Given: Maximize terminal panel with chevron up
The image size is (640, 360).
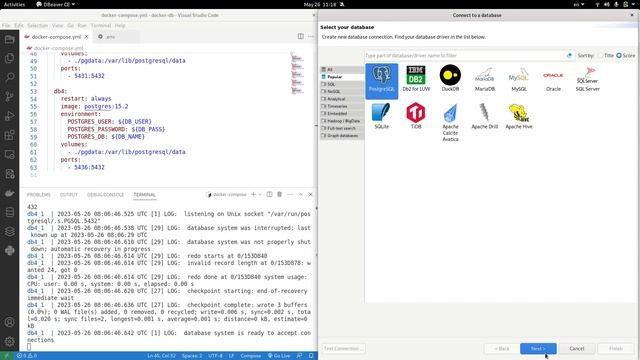Looking at the screenshot, I should coord(300,194).
